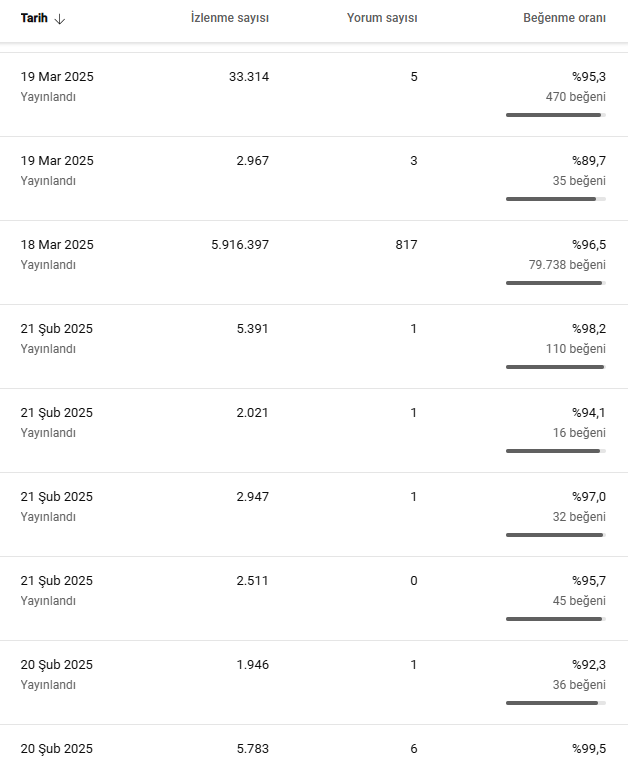Select the 18 Mar 2025 date row
The width and height of the screenshot is (628, 761).
pos(314,263)
